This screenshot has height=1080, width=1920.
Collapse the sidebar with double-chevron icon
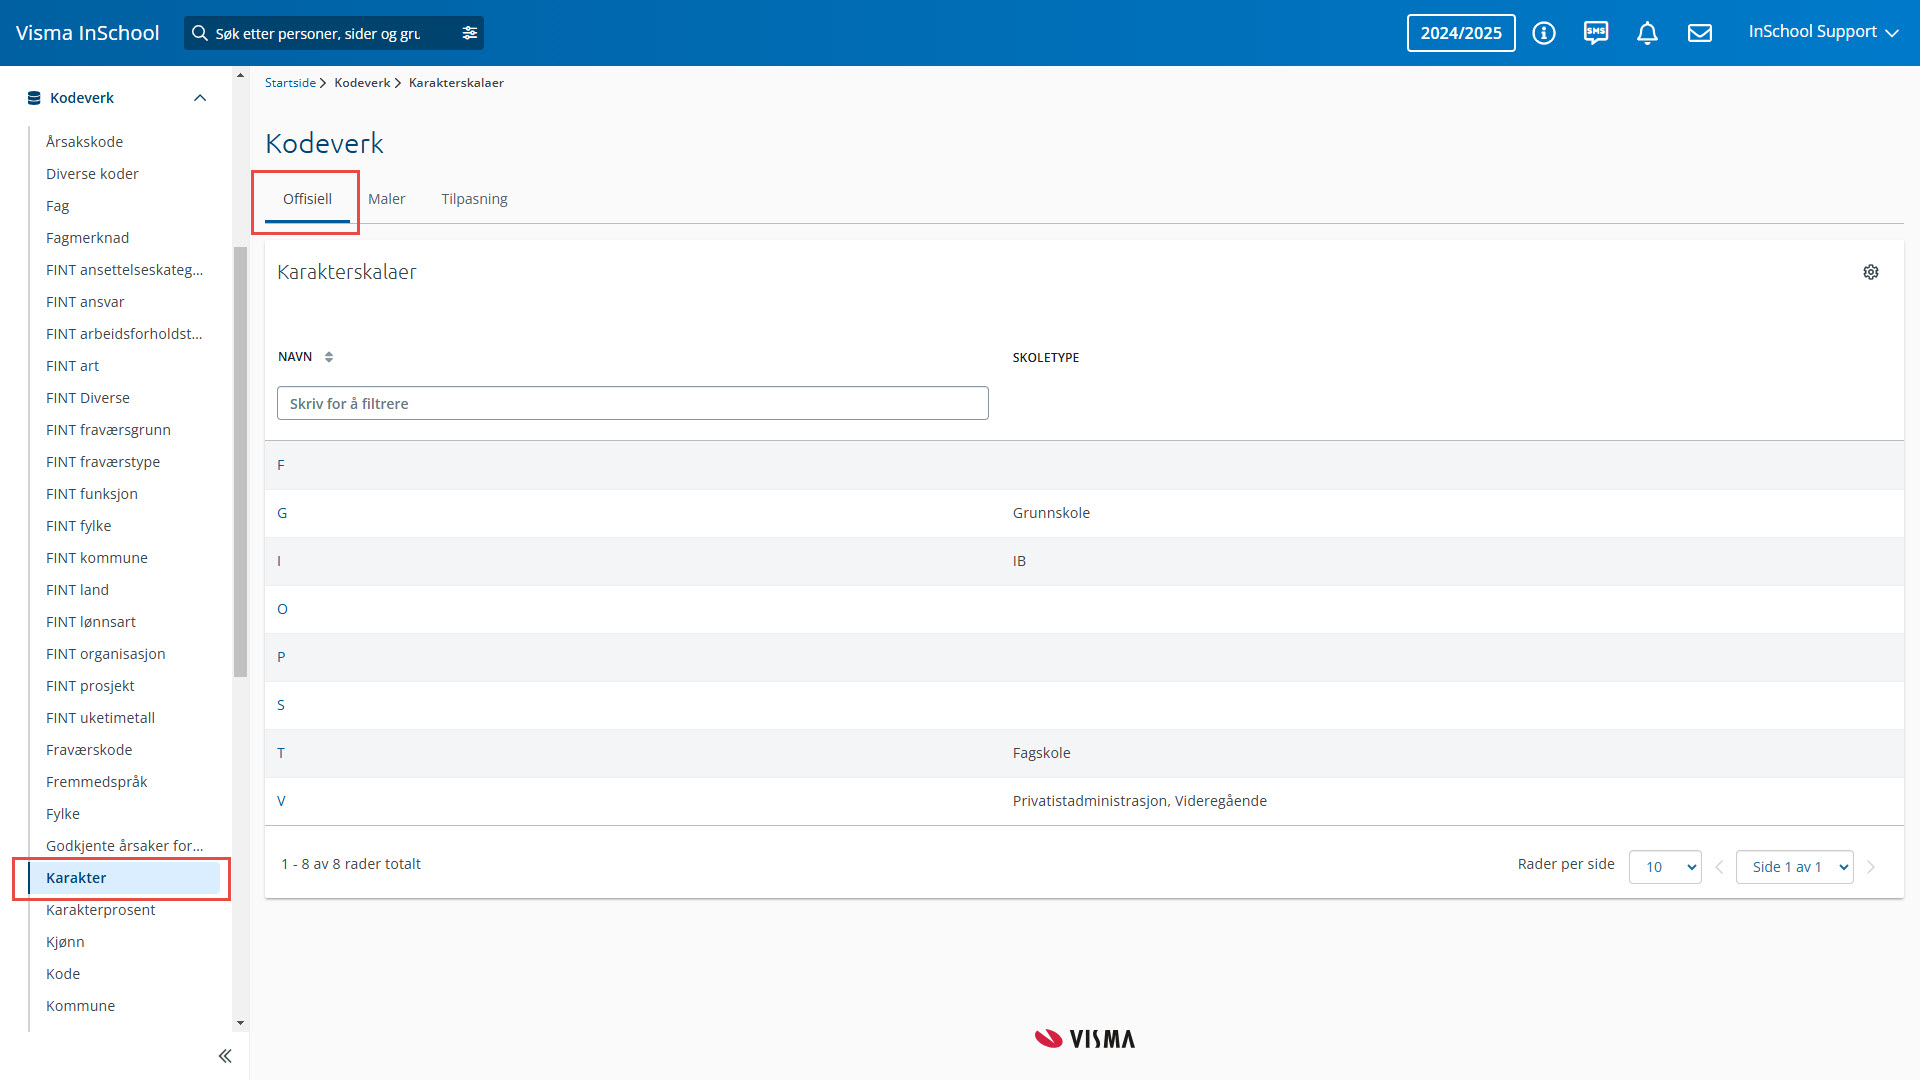click(225, 1056)
